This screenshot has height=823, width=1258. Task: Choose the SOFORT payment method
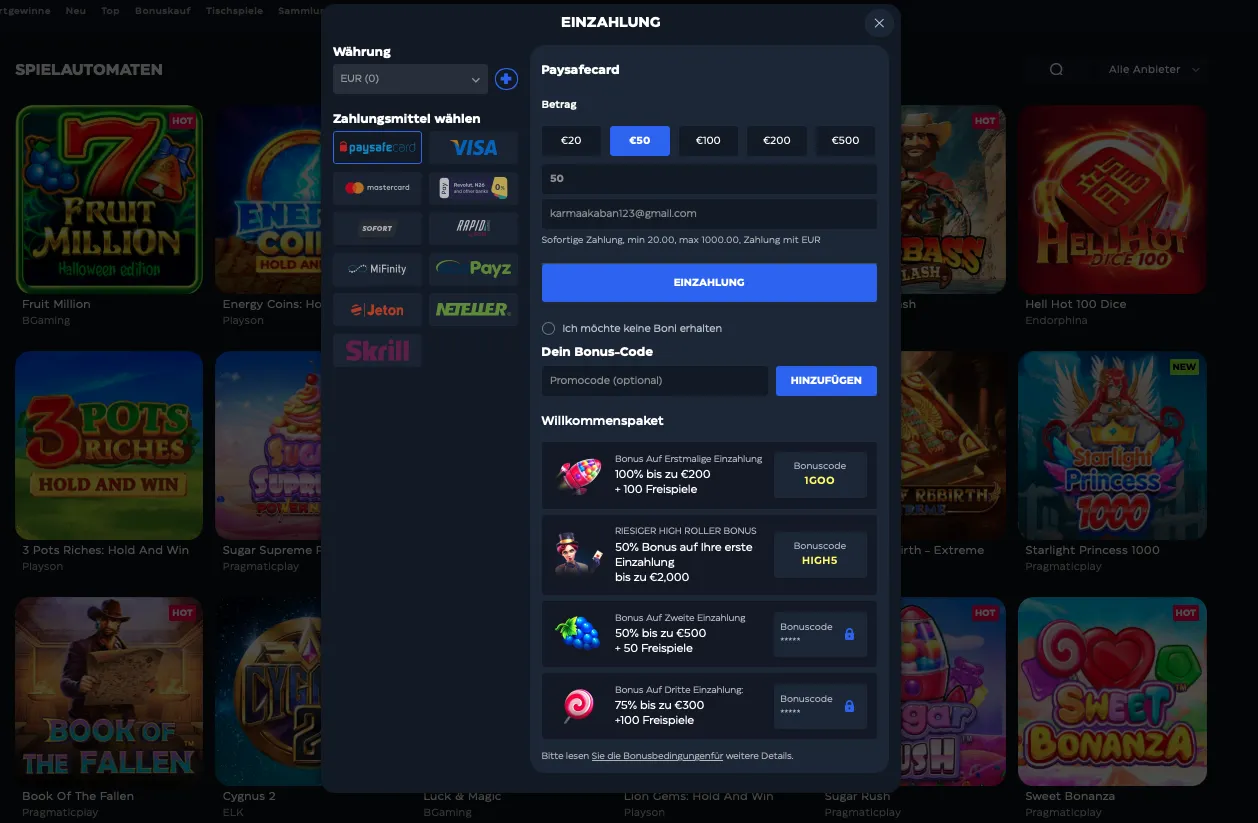(x=377, y=228)
